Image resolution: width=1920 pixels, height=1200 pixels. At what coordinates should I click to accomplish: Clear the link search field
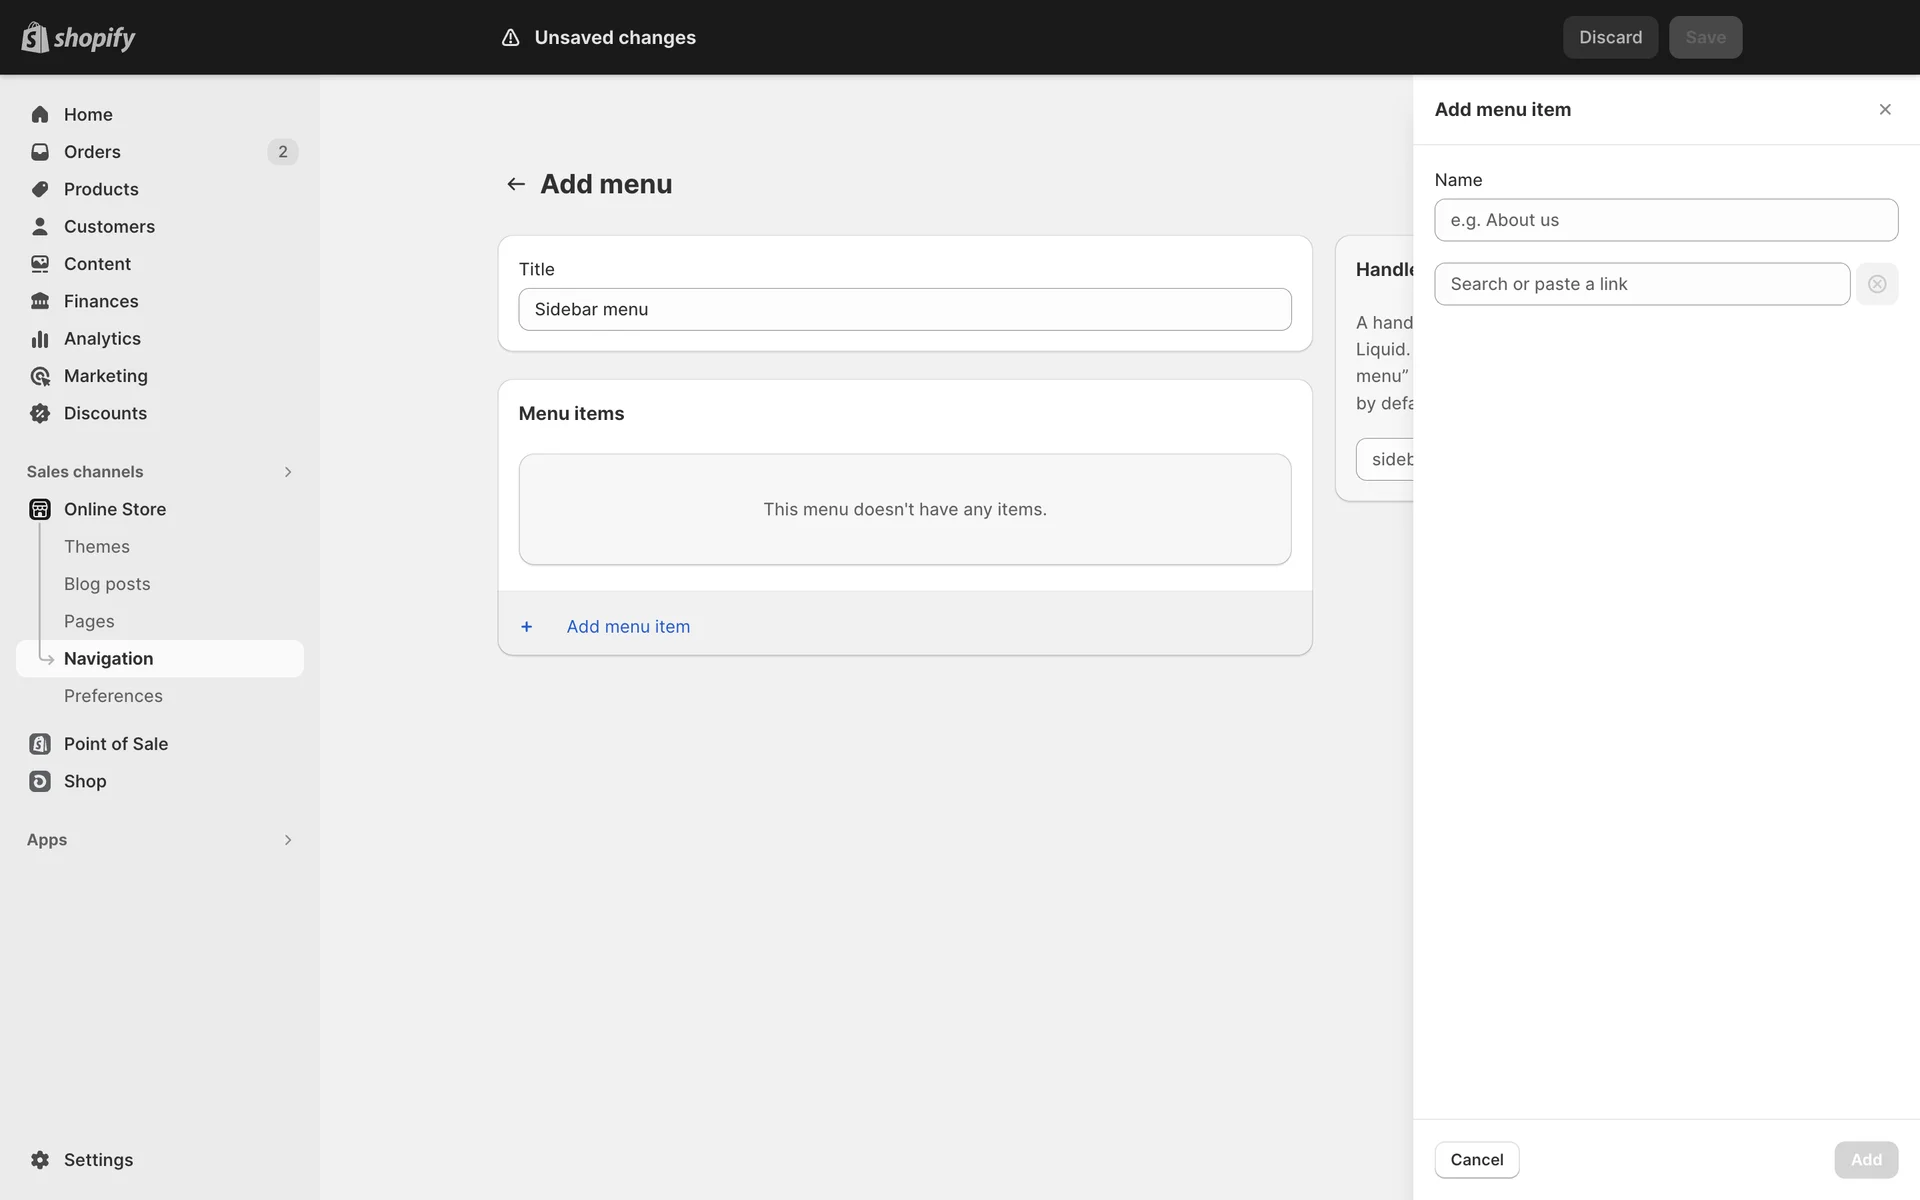tap(1877, 284)
